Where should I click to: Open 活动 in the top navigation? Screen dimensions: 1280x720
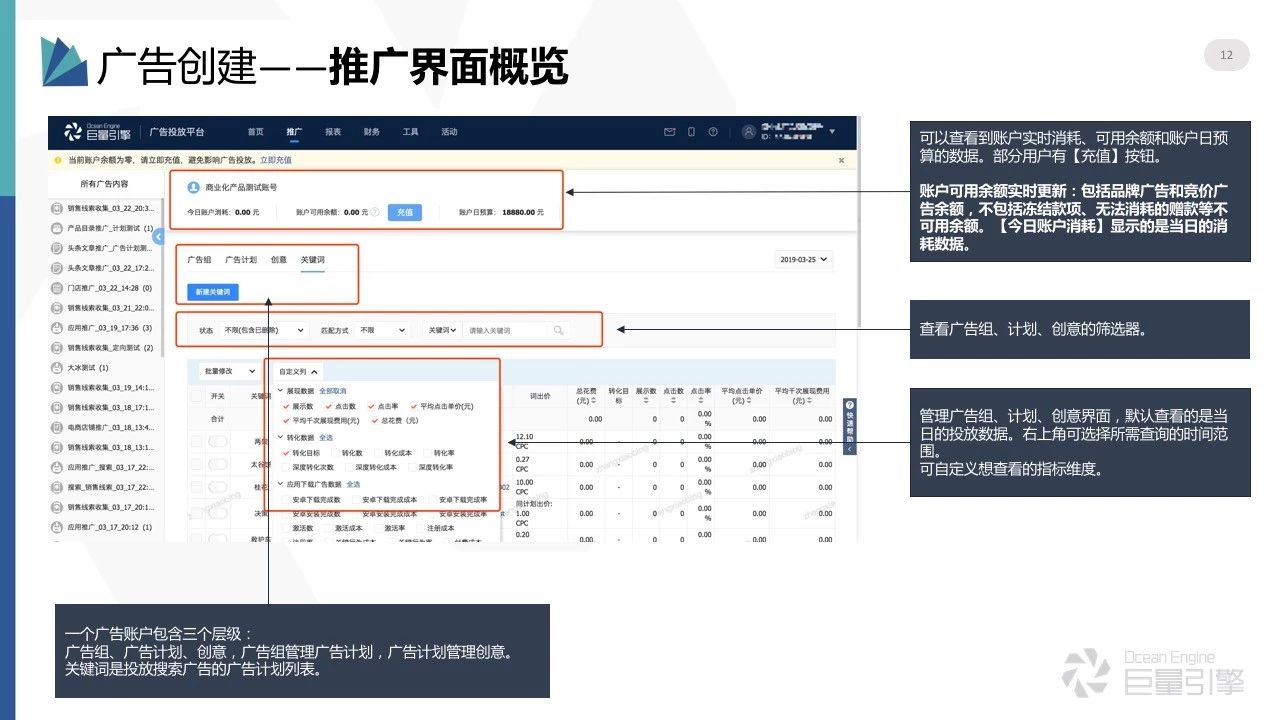pos(449,132)
